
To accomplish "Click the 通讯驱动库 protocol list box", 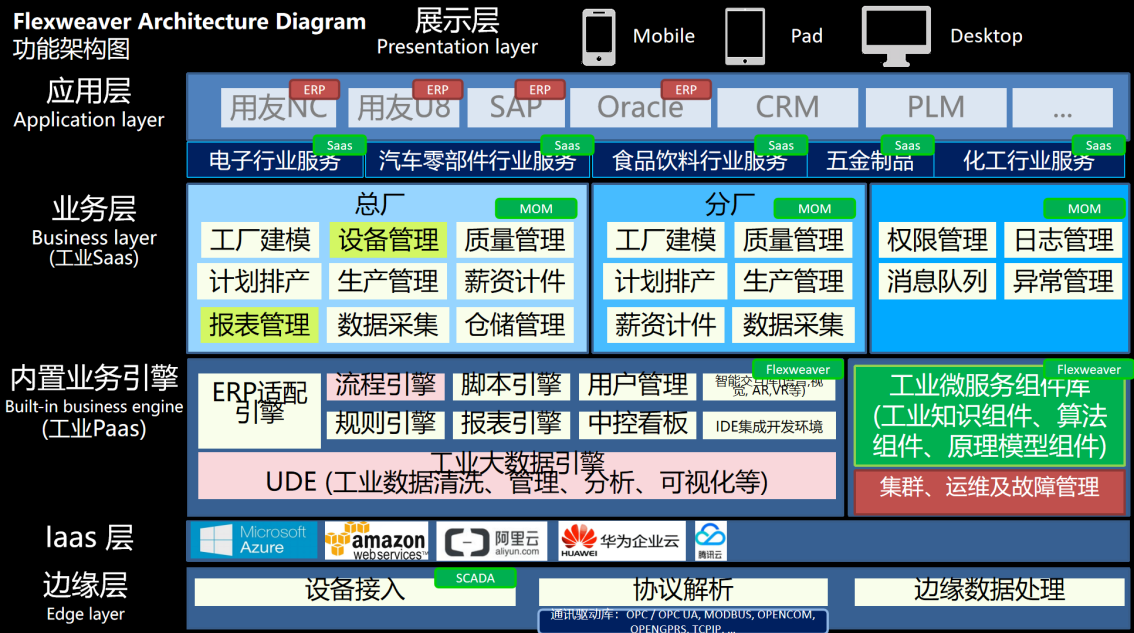I will pos(683,621).
